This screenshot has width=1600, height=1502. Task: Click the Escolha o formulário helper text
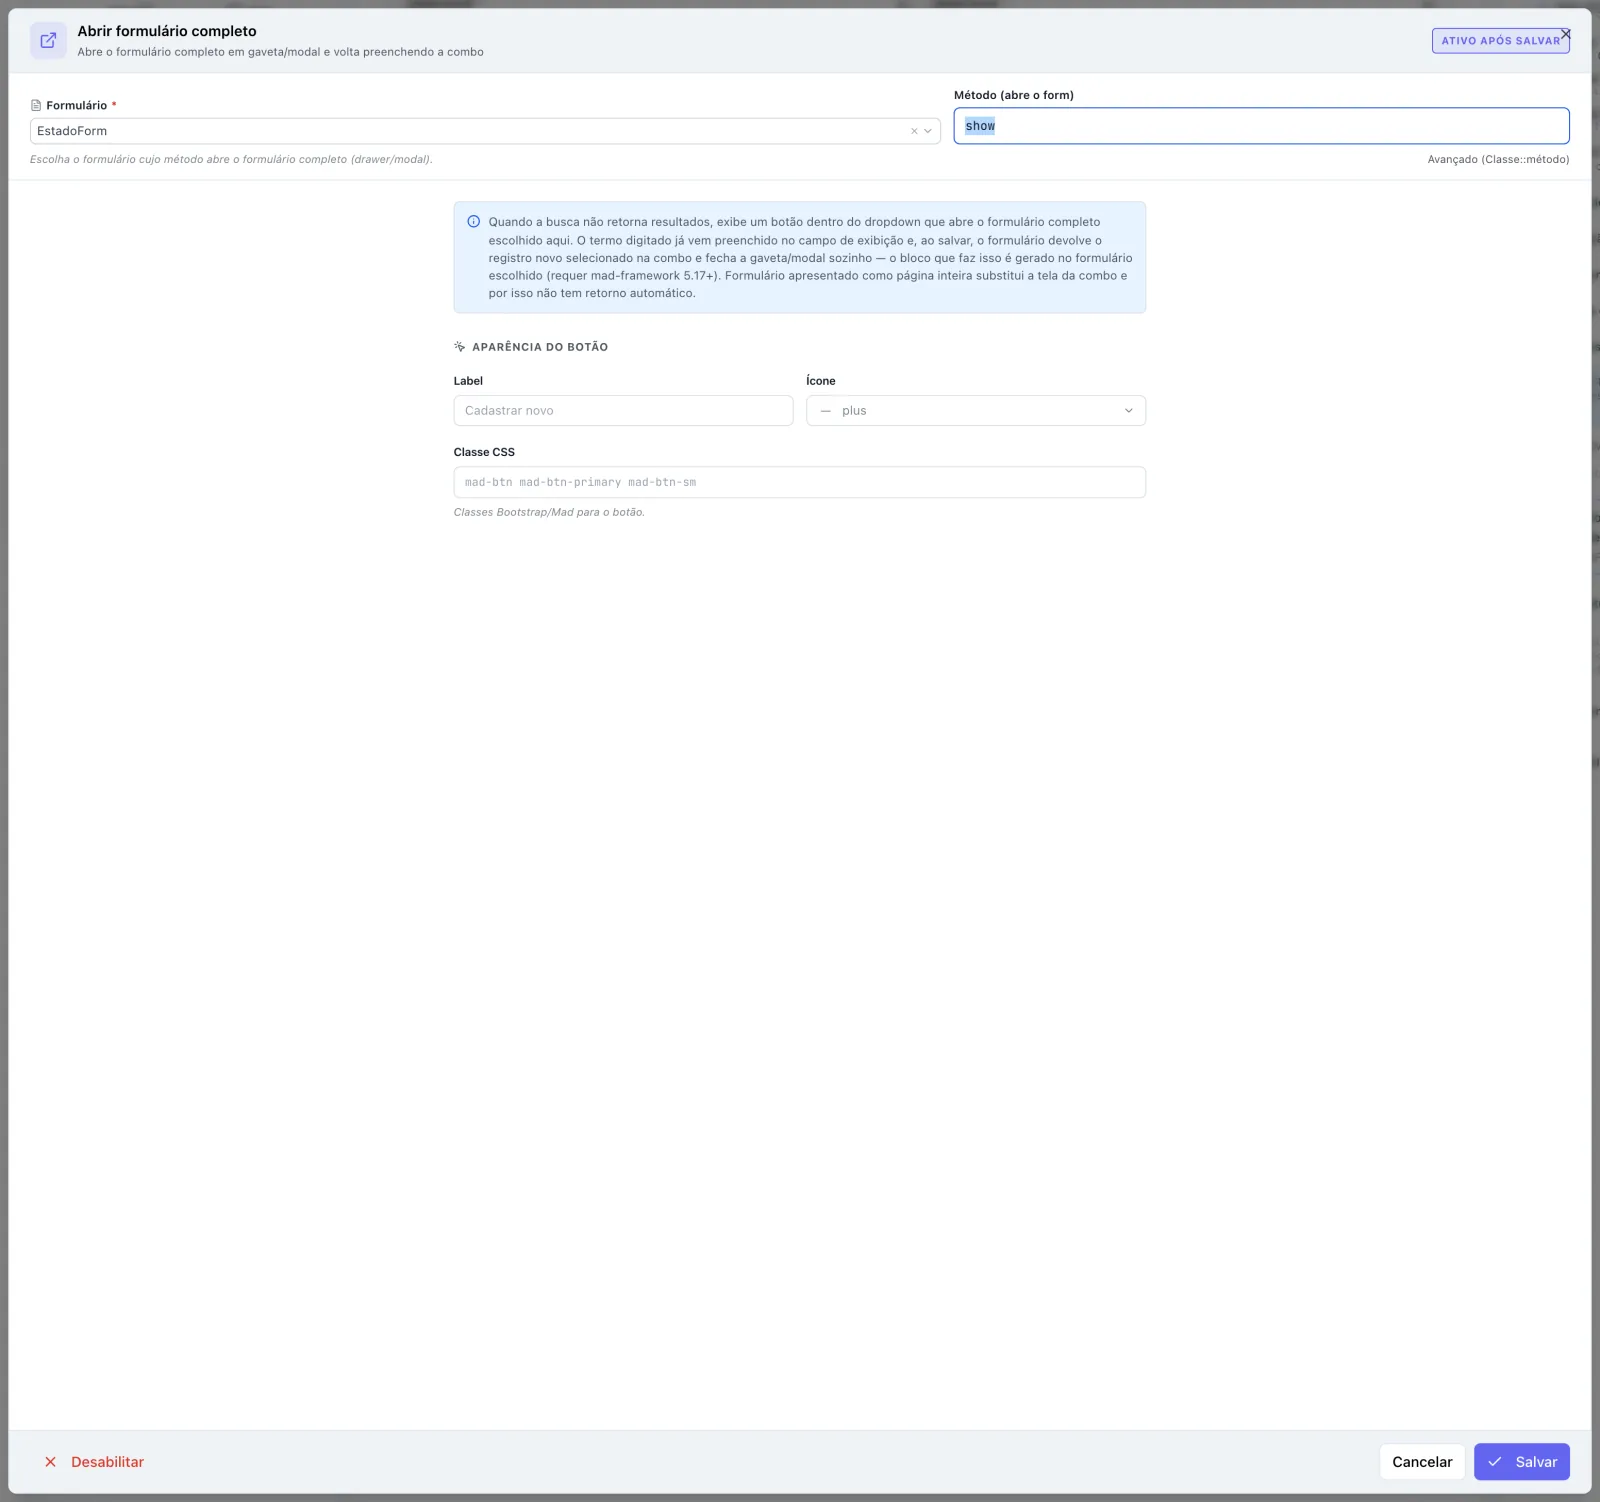click(231, 160)
